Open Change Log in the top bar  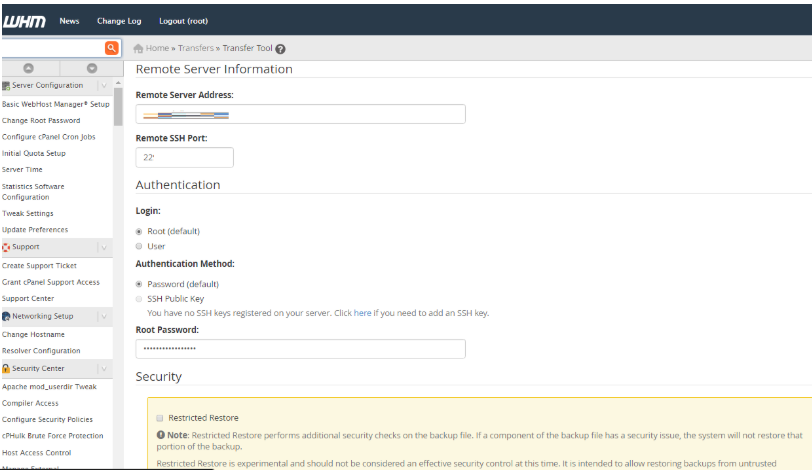pos(119,21)
